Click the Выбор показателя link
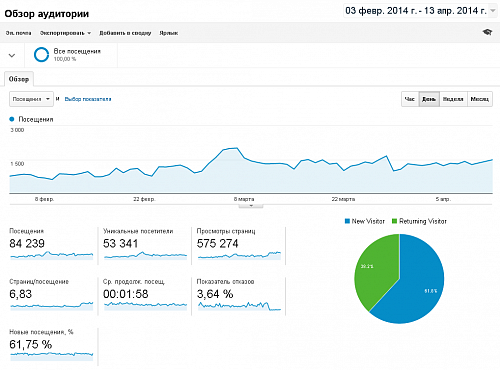Image resolution: width=500 pixels, height=370 pixels. tap(88, 99)
